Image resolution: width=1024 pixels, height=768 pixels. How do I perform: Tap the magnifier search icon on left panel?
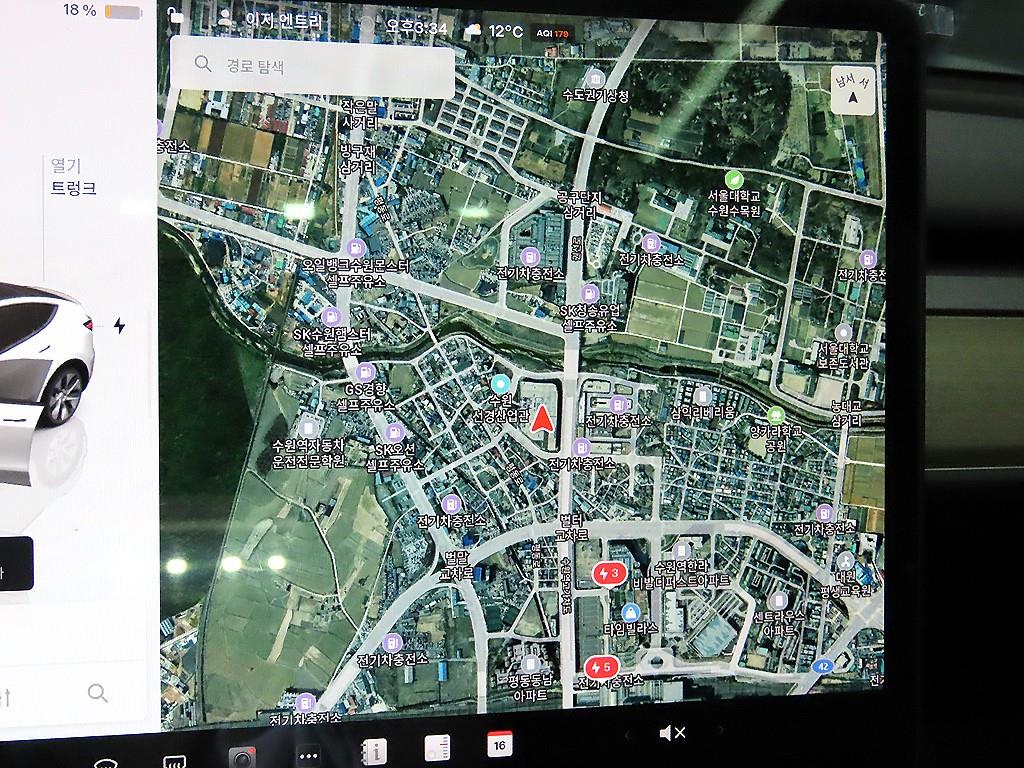(x=97, y=692)
